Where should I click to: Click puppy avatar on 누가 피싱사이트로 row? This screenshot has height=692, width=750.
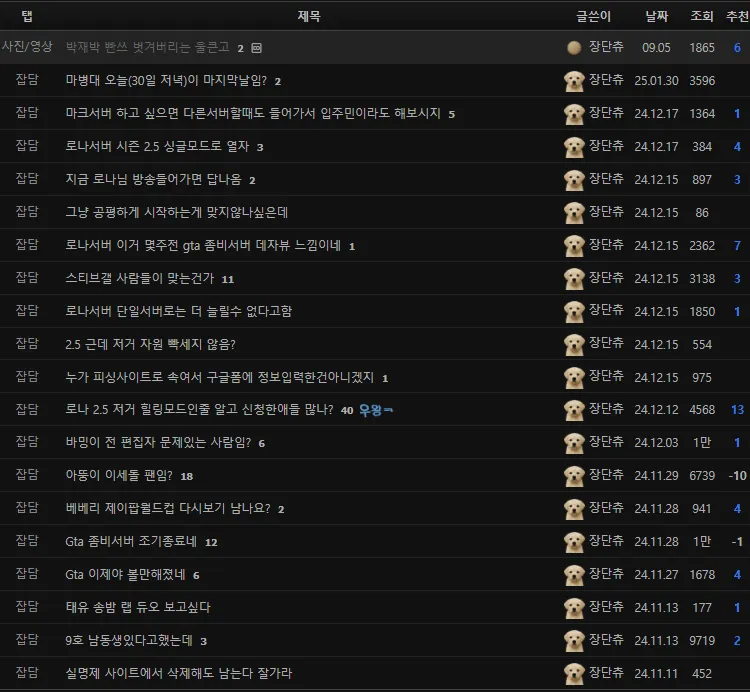(574, 378)
